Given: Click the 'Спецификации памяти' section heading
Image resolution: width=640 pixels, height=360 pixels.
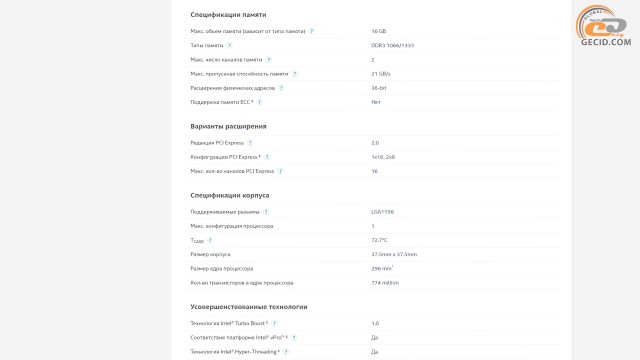Looking at the screenshot, I should pos(228,15).
